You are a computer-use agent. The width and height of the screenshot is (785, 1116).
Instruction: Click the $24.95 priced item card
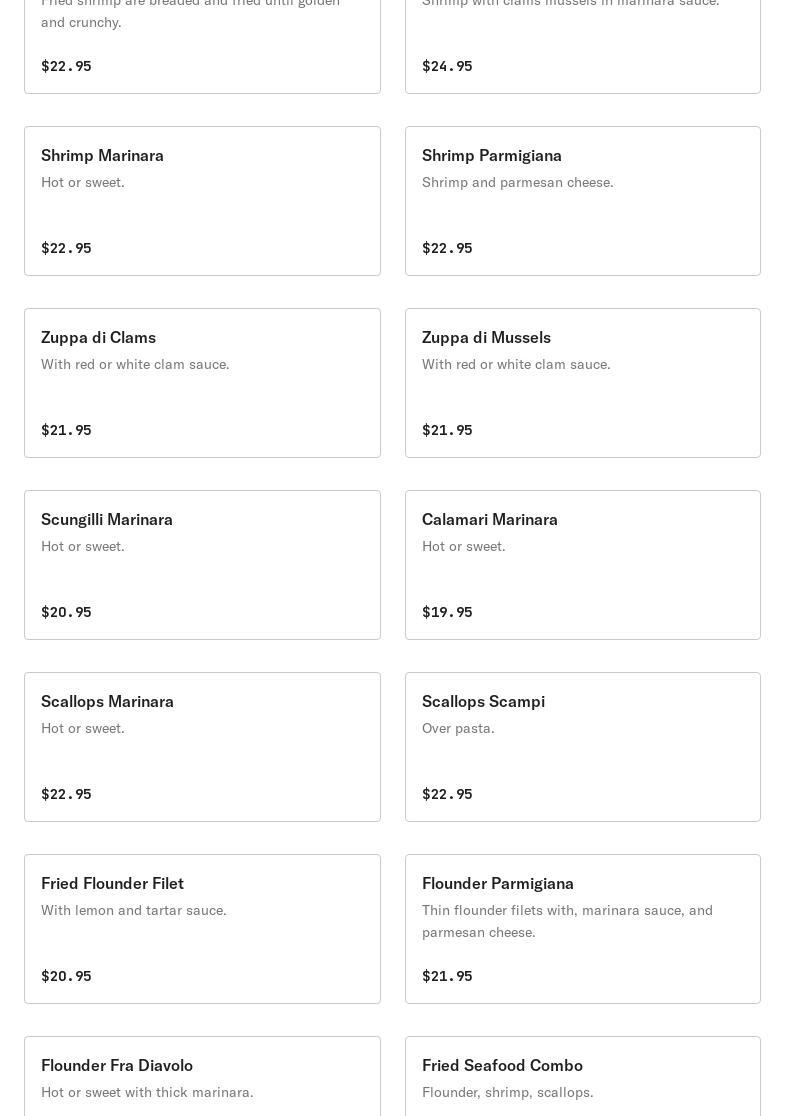(x=583, y=46)
